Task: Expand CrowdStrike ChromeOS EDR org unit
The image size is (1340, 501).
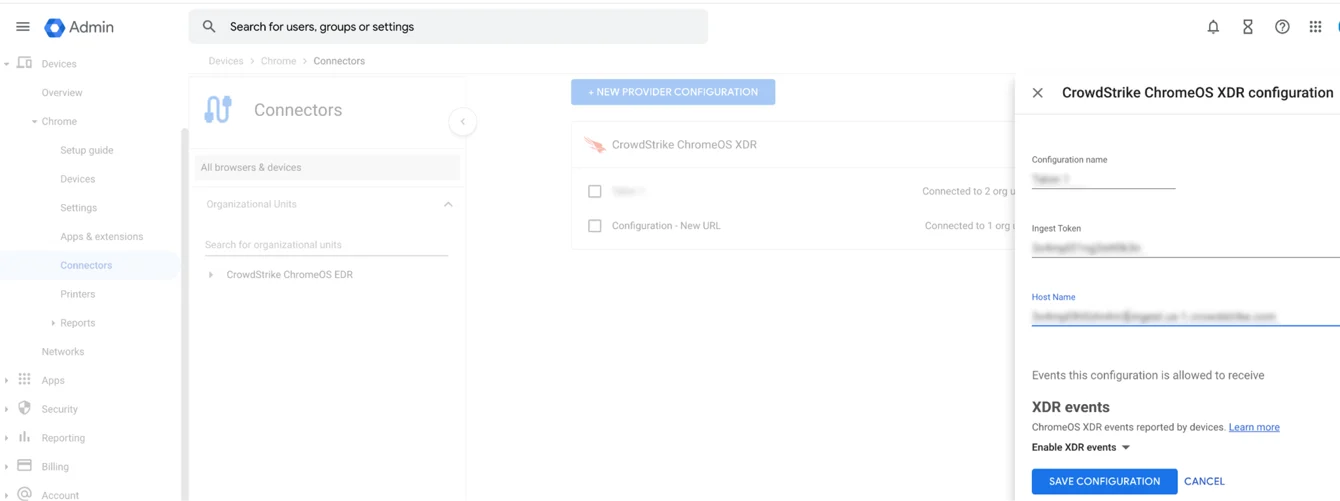Action: pos(211,275)
